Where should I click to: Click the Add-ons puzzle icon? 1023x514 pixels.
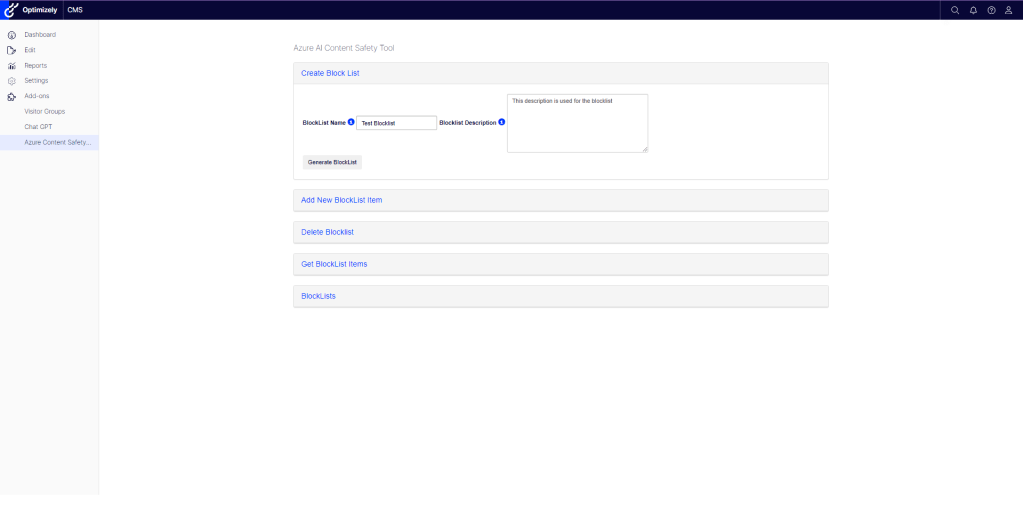12,97
